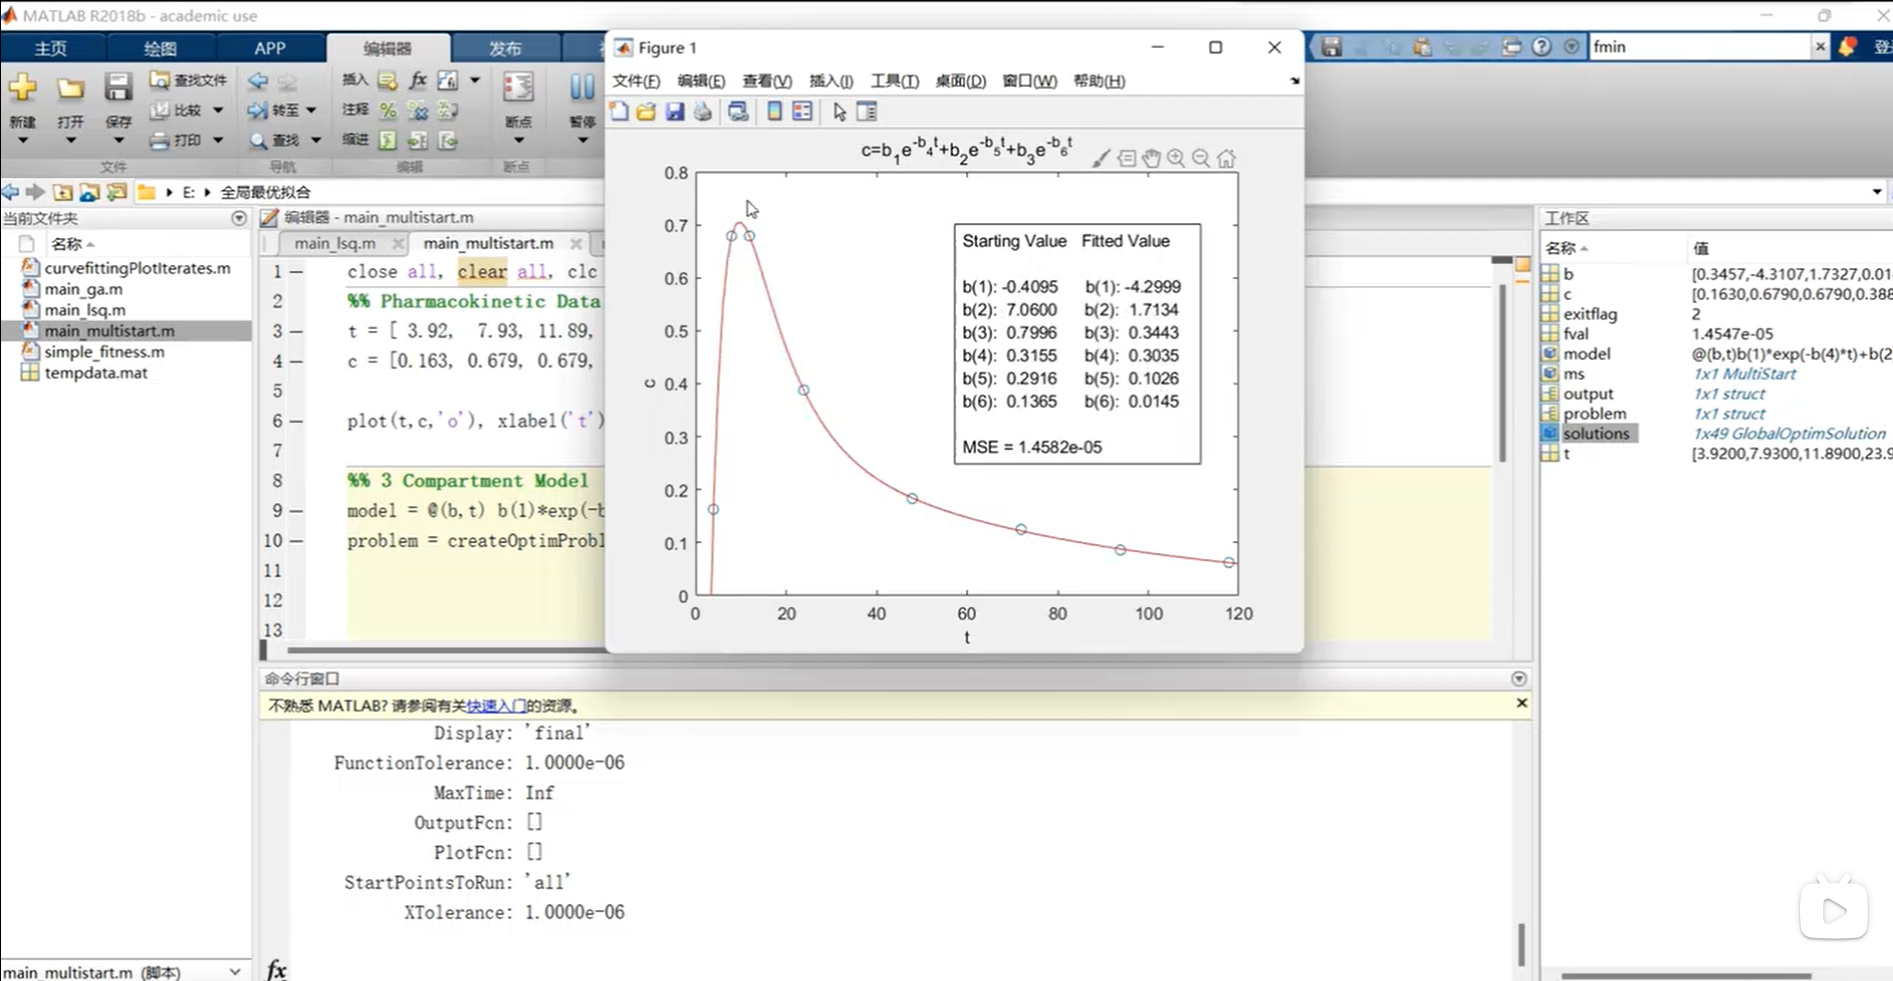Screen dimensions: 1893x981
Task: Toggle the property inspector button in the Figure toolbar
Action: tap(867, 112)
